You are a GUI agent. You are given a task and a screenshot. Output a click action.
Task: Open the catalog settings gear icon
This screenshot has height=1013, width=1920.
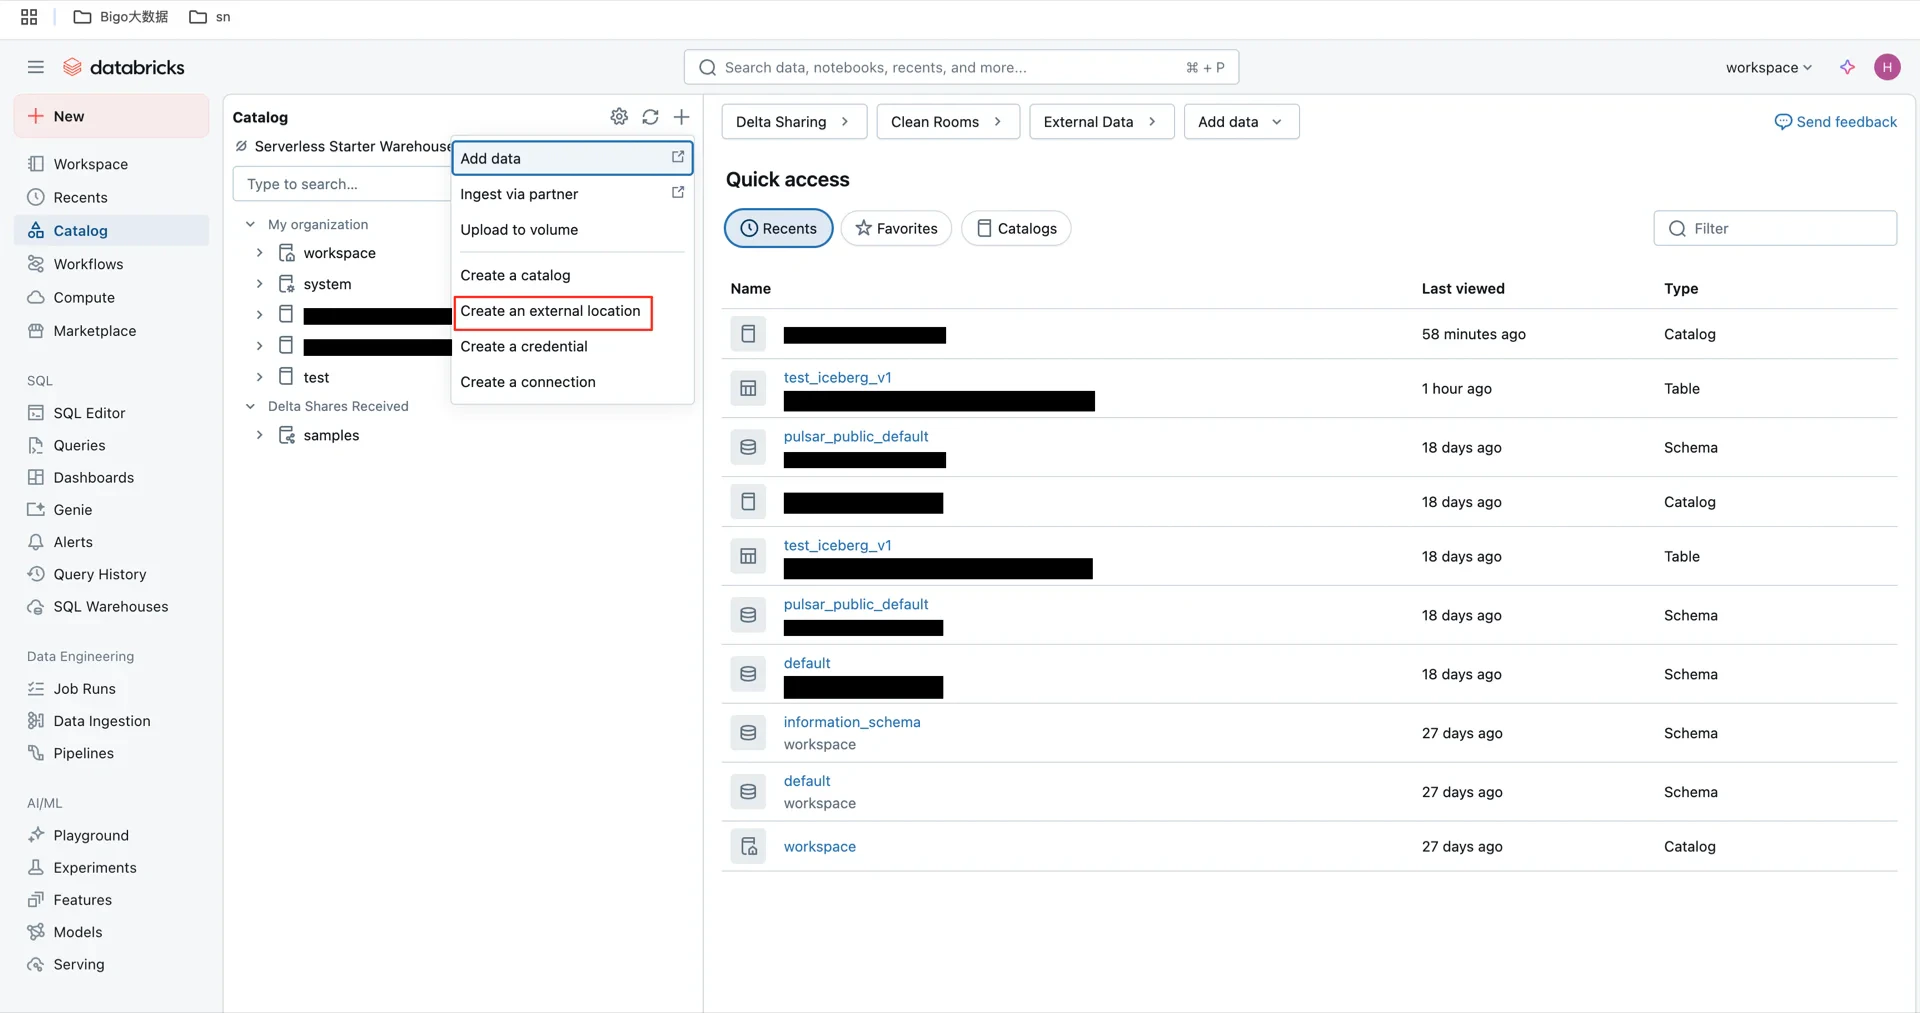(x=619, y=117)
